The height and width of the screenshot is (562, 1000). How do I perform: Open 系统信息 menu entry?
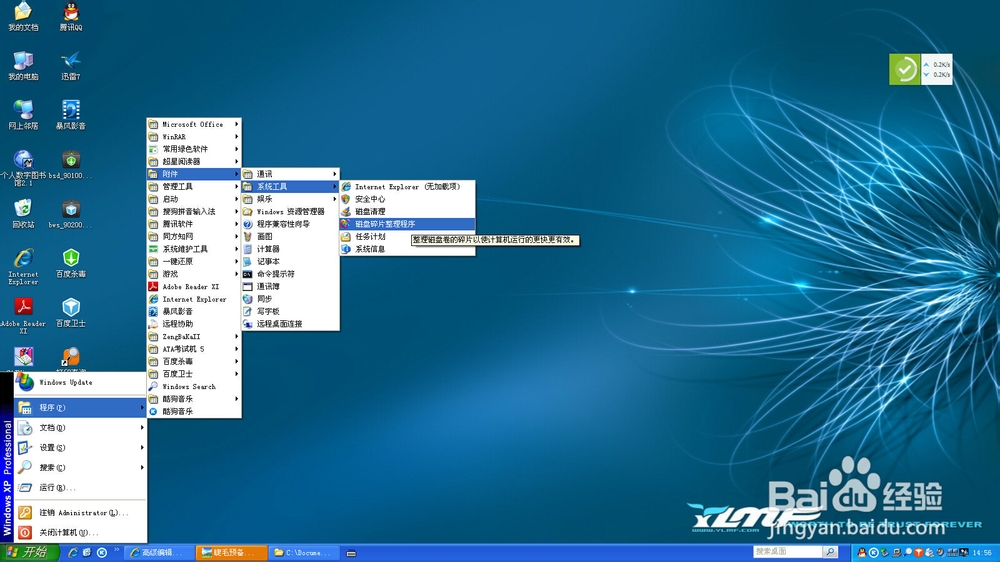[408, 249]
